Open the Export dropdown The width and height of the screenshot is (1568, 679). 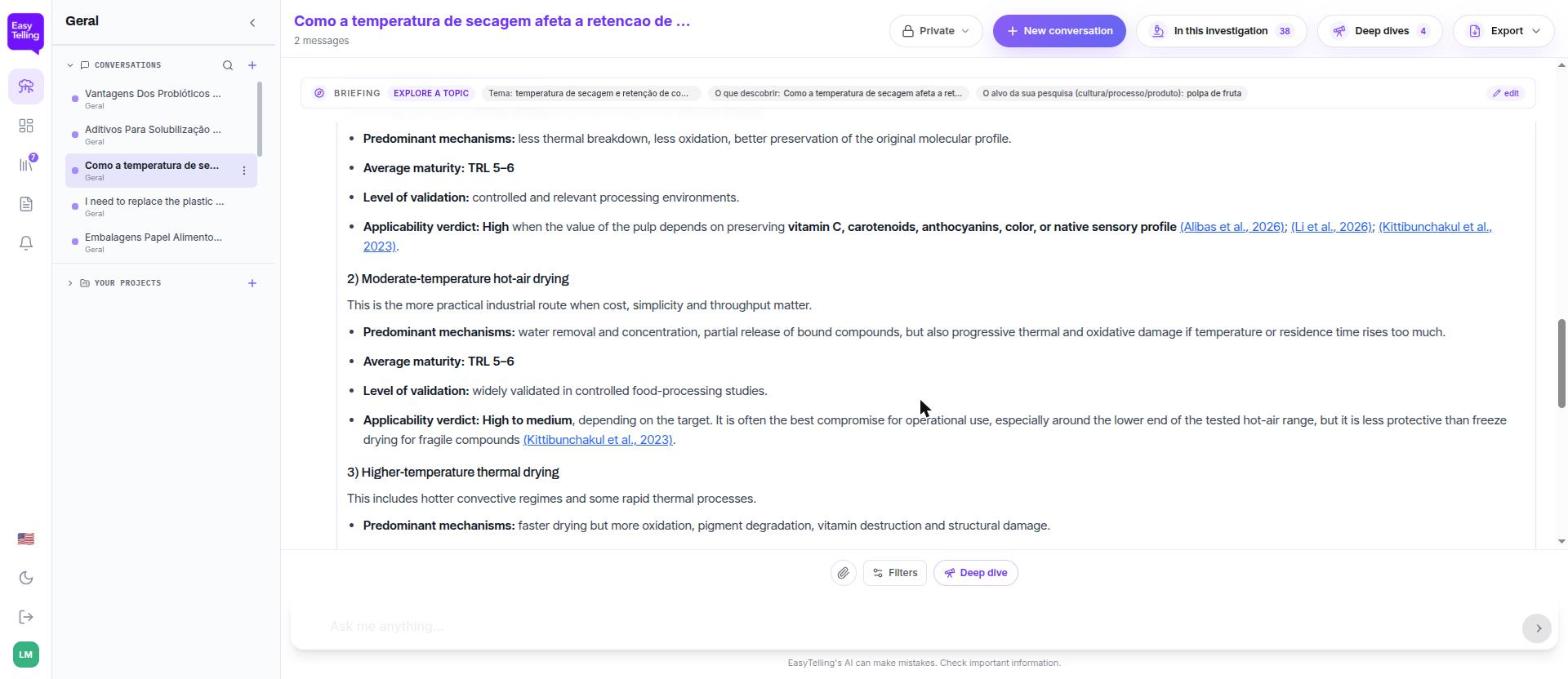[1505, 31]
